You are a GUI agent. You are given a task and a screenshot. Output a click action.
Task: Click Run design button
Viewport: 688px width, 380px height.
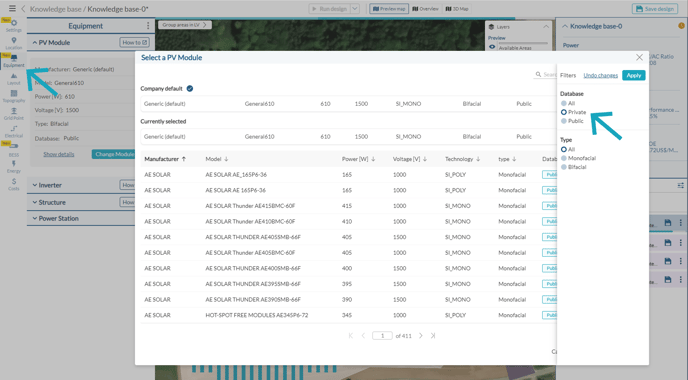point(330,9)
